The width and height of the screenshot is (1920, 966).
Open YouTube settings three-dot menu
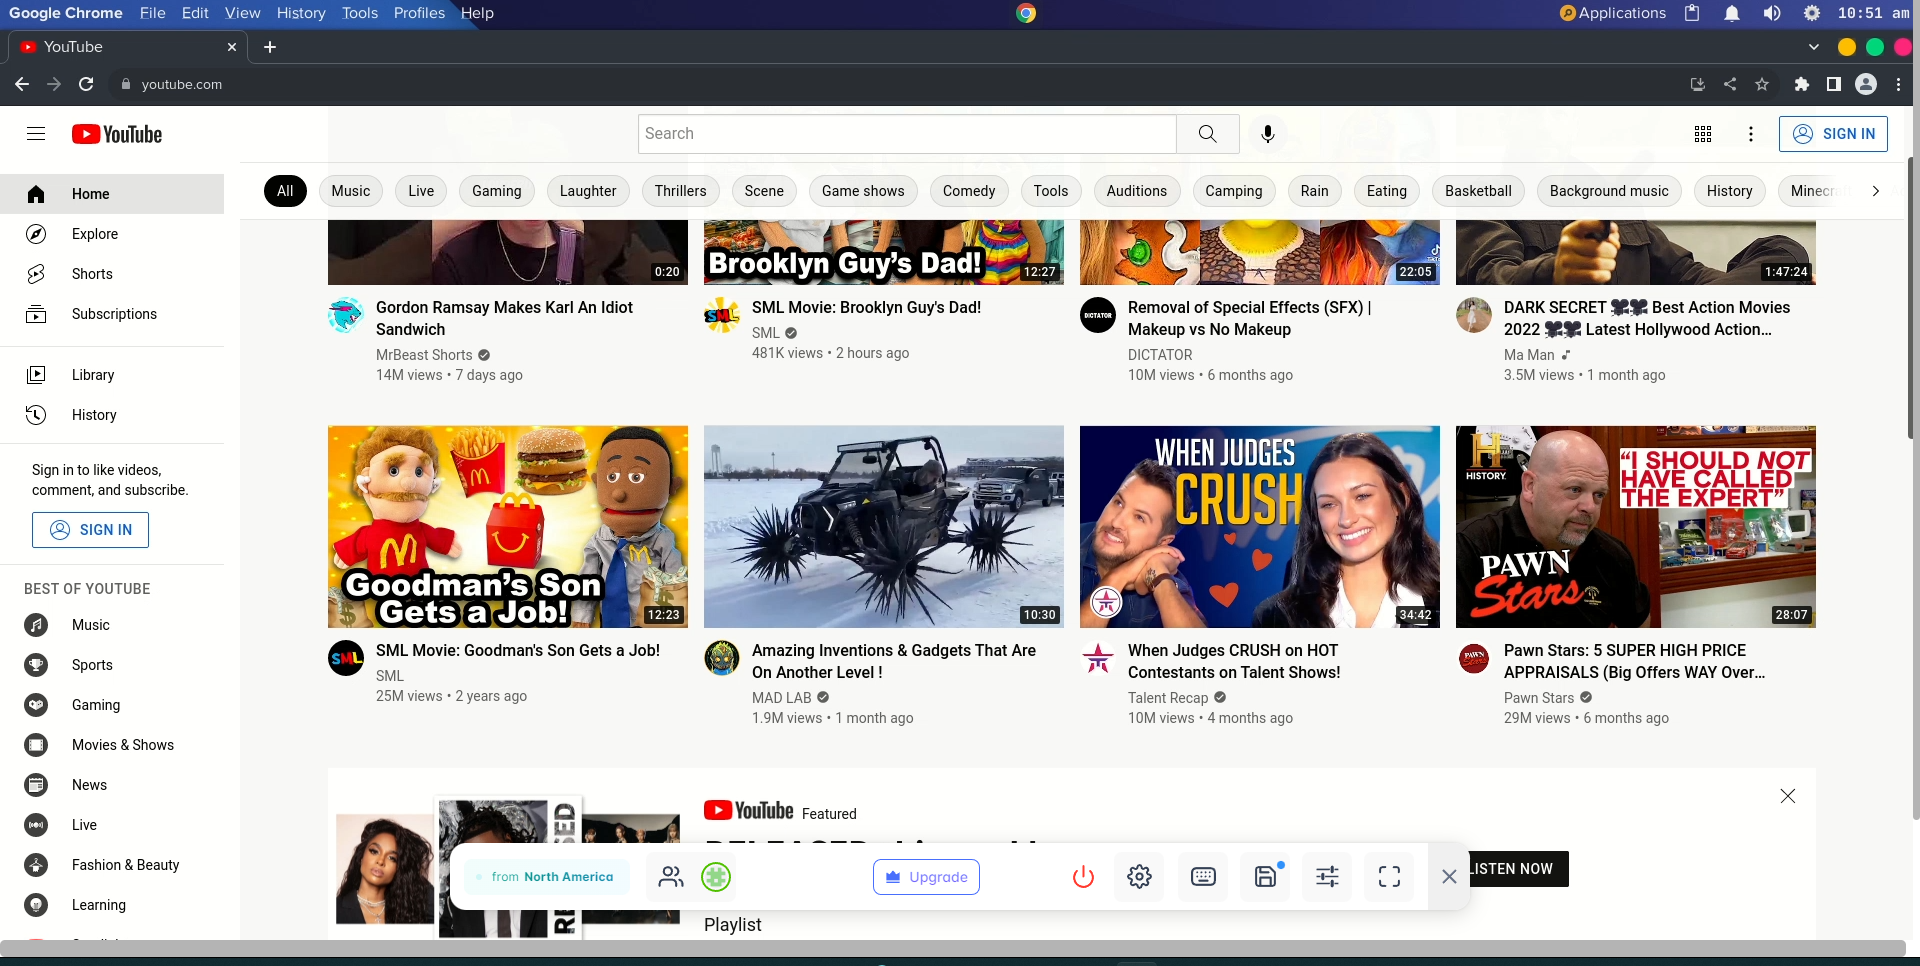(x=1751, y=134)
